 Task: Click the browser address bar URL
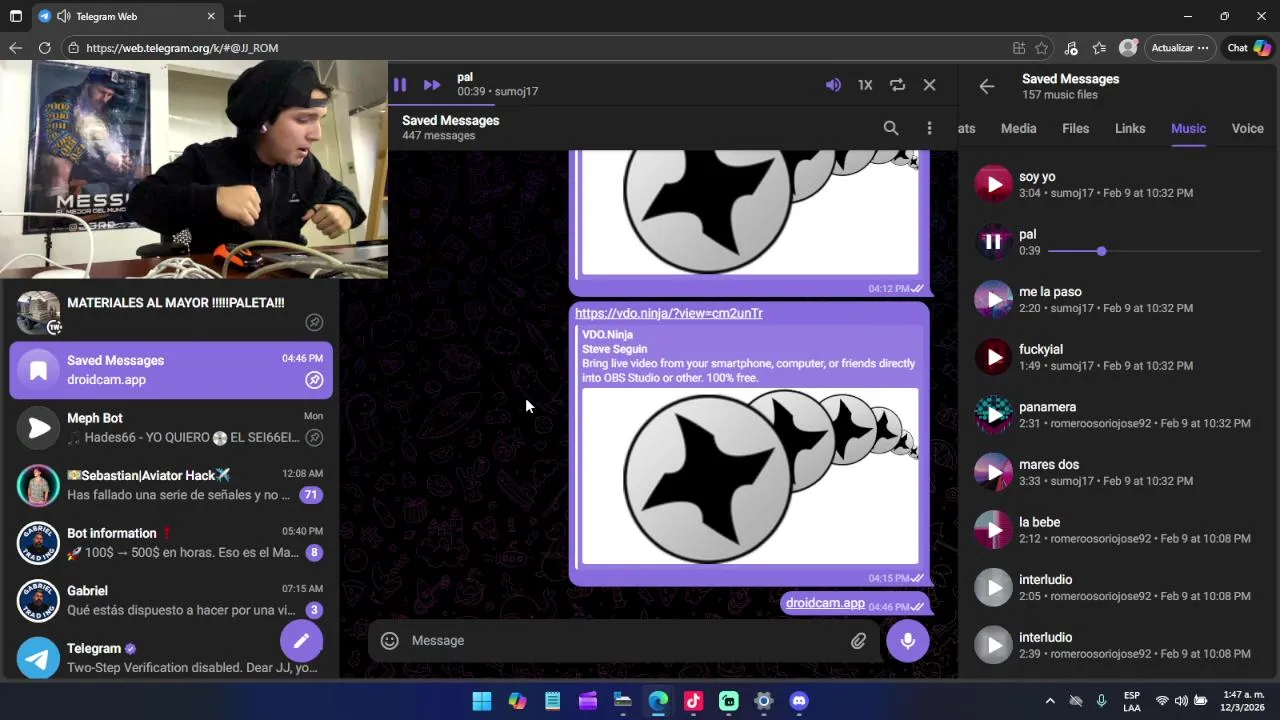(182, 48)
